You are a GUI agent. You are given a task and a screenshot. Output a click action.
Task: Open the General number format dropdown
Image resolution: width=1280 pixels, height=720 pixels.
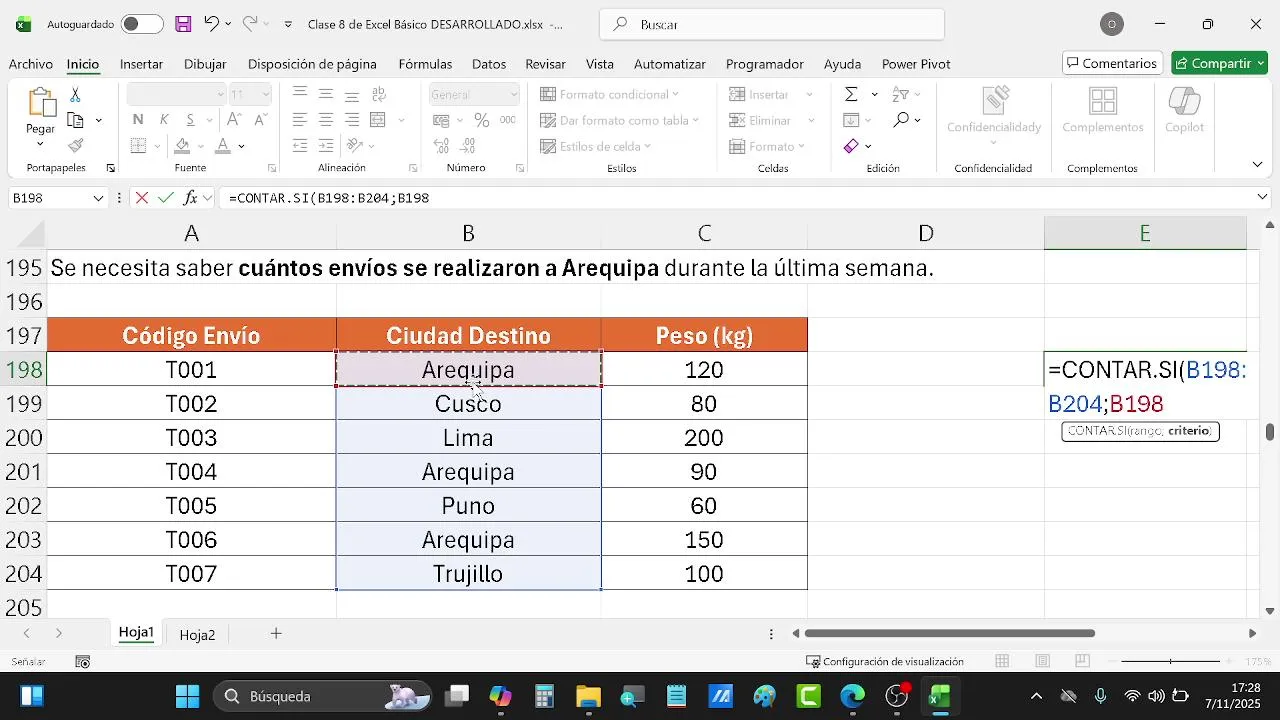coord(514,94)
